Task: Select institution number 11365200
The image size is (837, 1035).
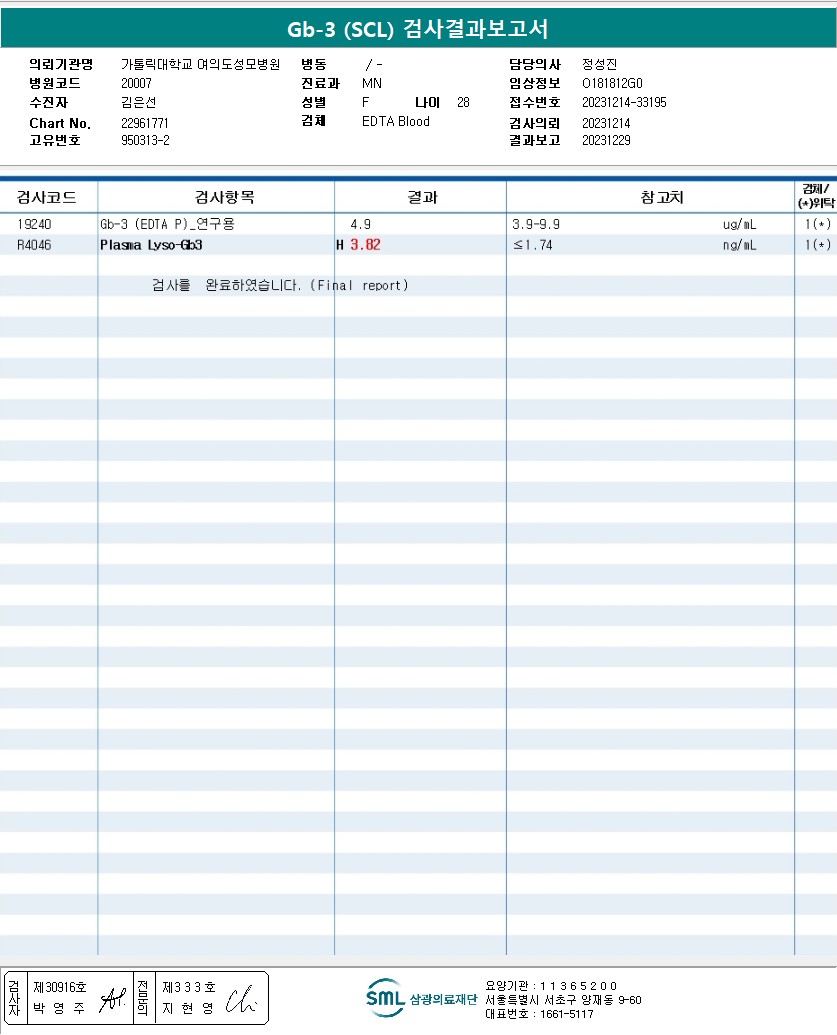Action: 578,986
